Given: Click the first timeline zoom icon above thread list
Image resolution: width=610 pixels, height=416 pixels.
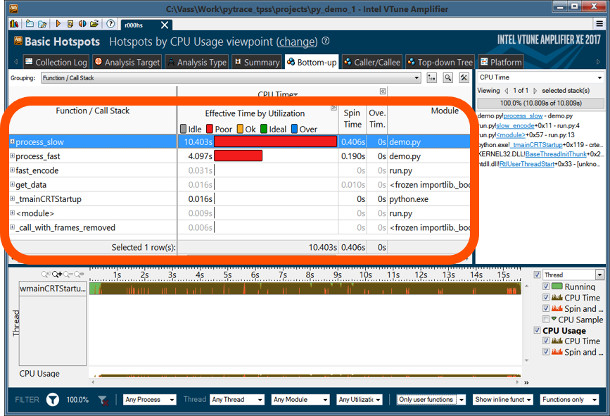Looking at the screenshot, I should (46, 275).
